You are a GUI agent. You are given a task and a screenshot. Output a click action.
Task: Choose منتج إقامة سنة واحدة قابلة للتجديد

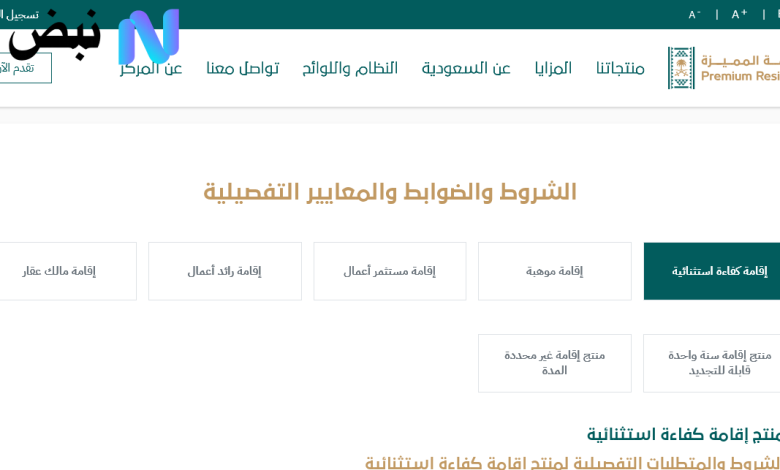coord(712,363)
